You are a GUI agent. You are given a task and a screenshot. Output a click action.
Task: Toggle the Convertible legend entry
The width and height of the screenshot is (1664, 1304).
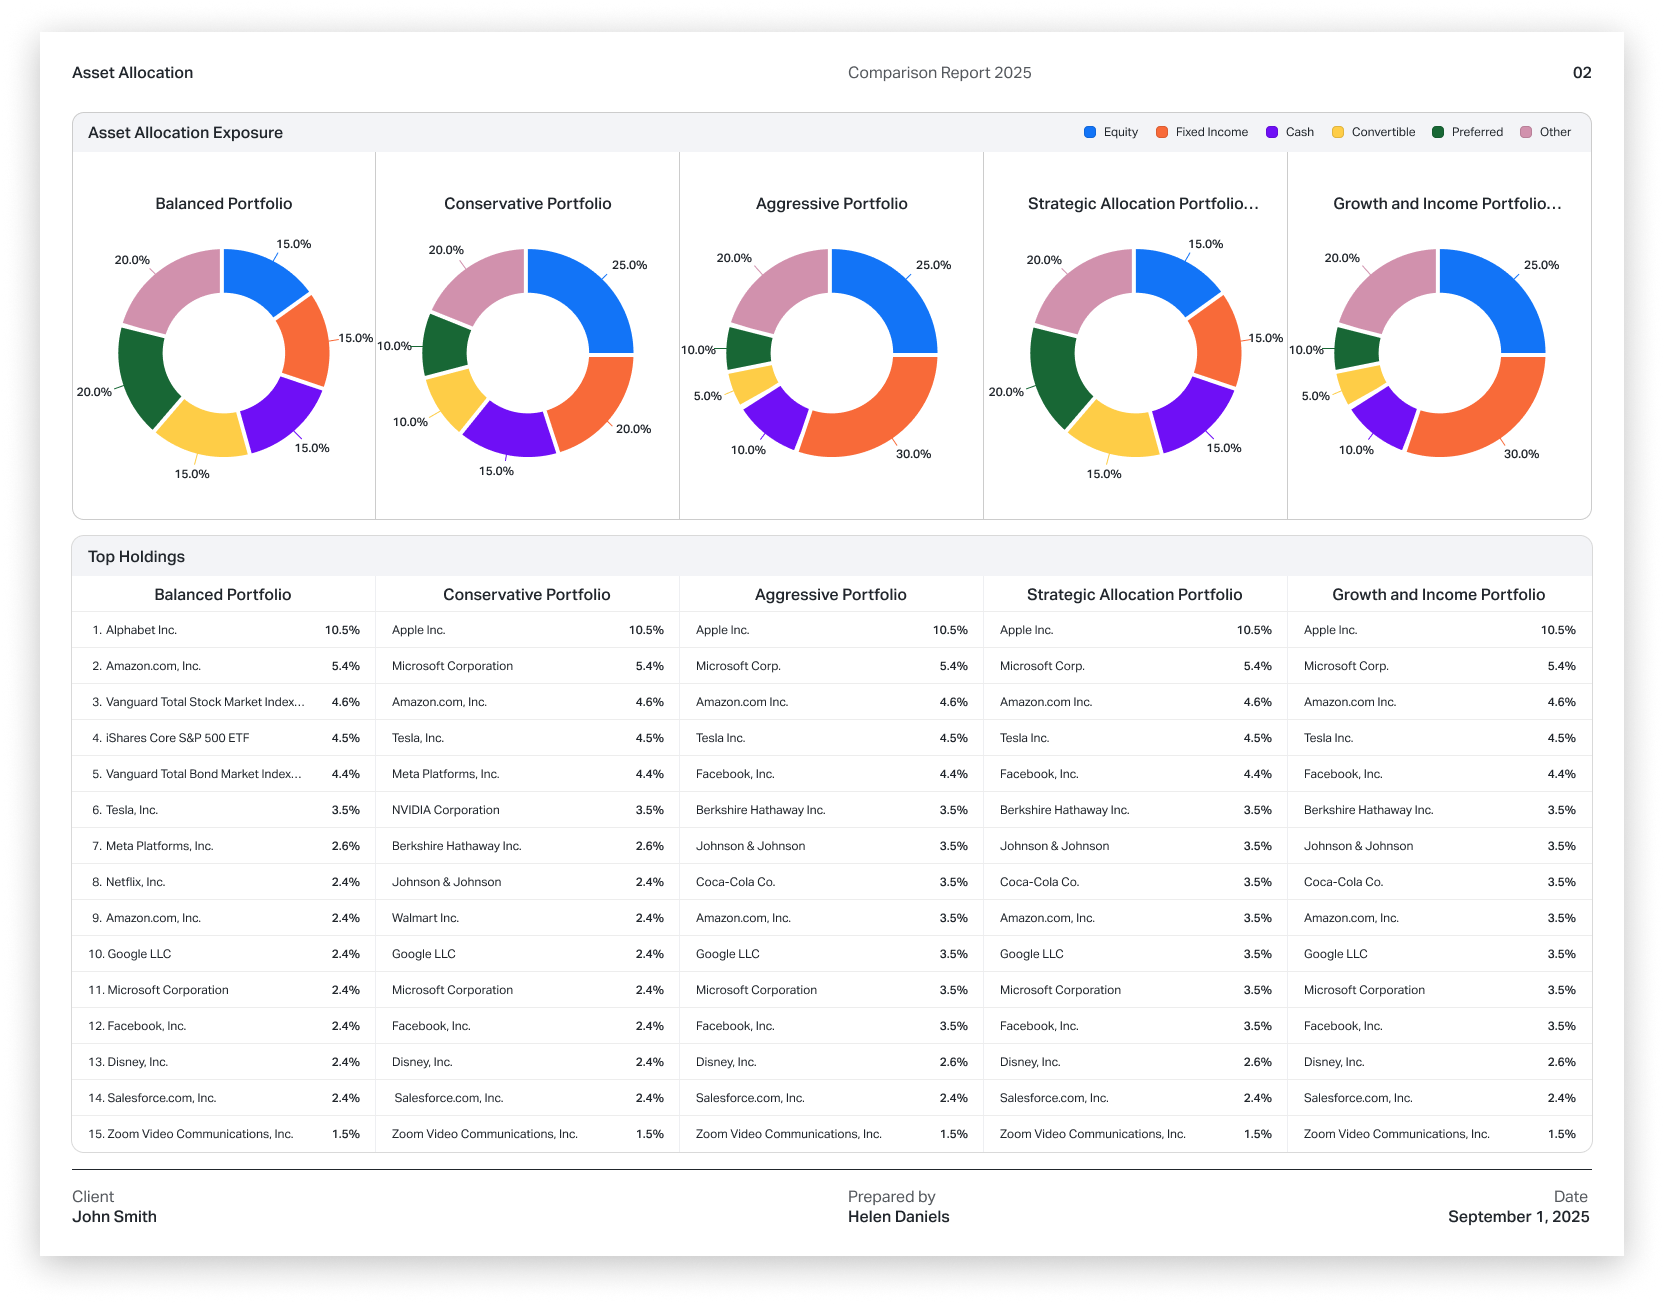[x=1374, y=132]
